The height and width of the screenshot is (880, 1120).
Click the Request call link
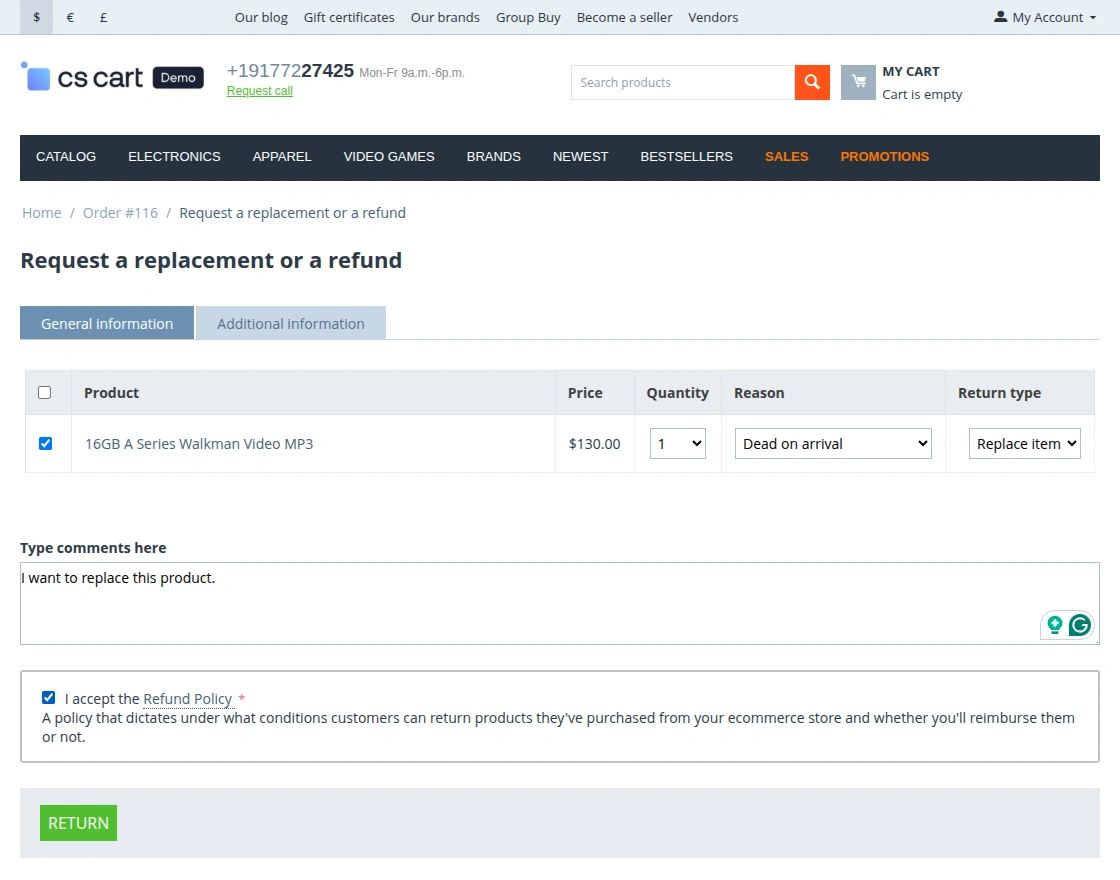(260, 91)
